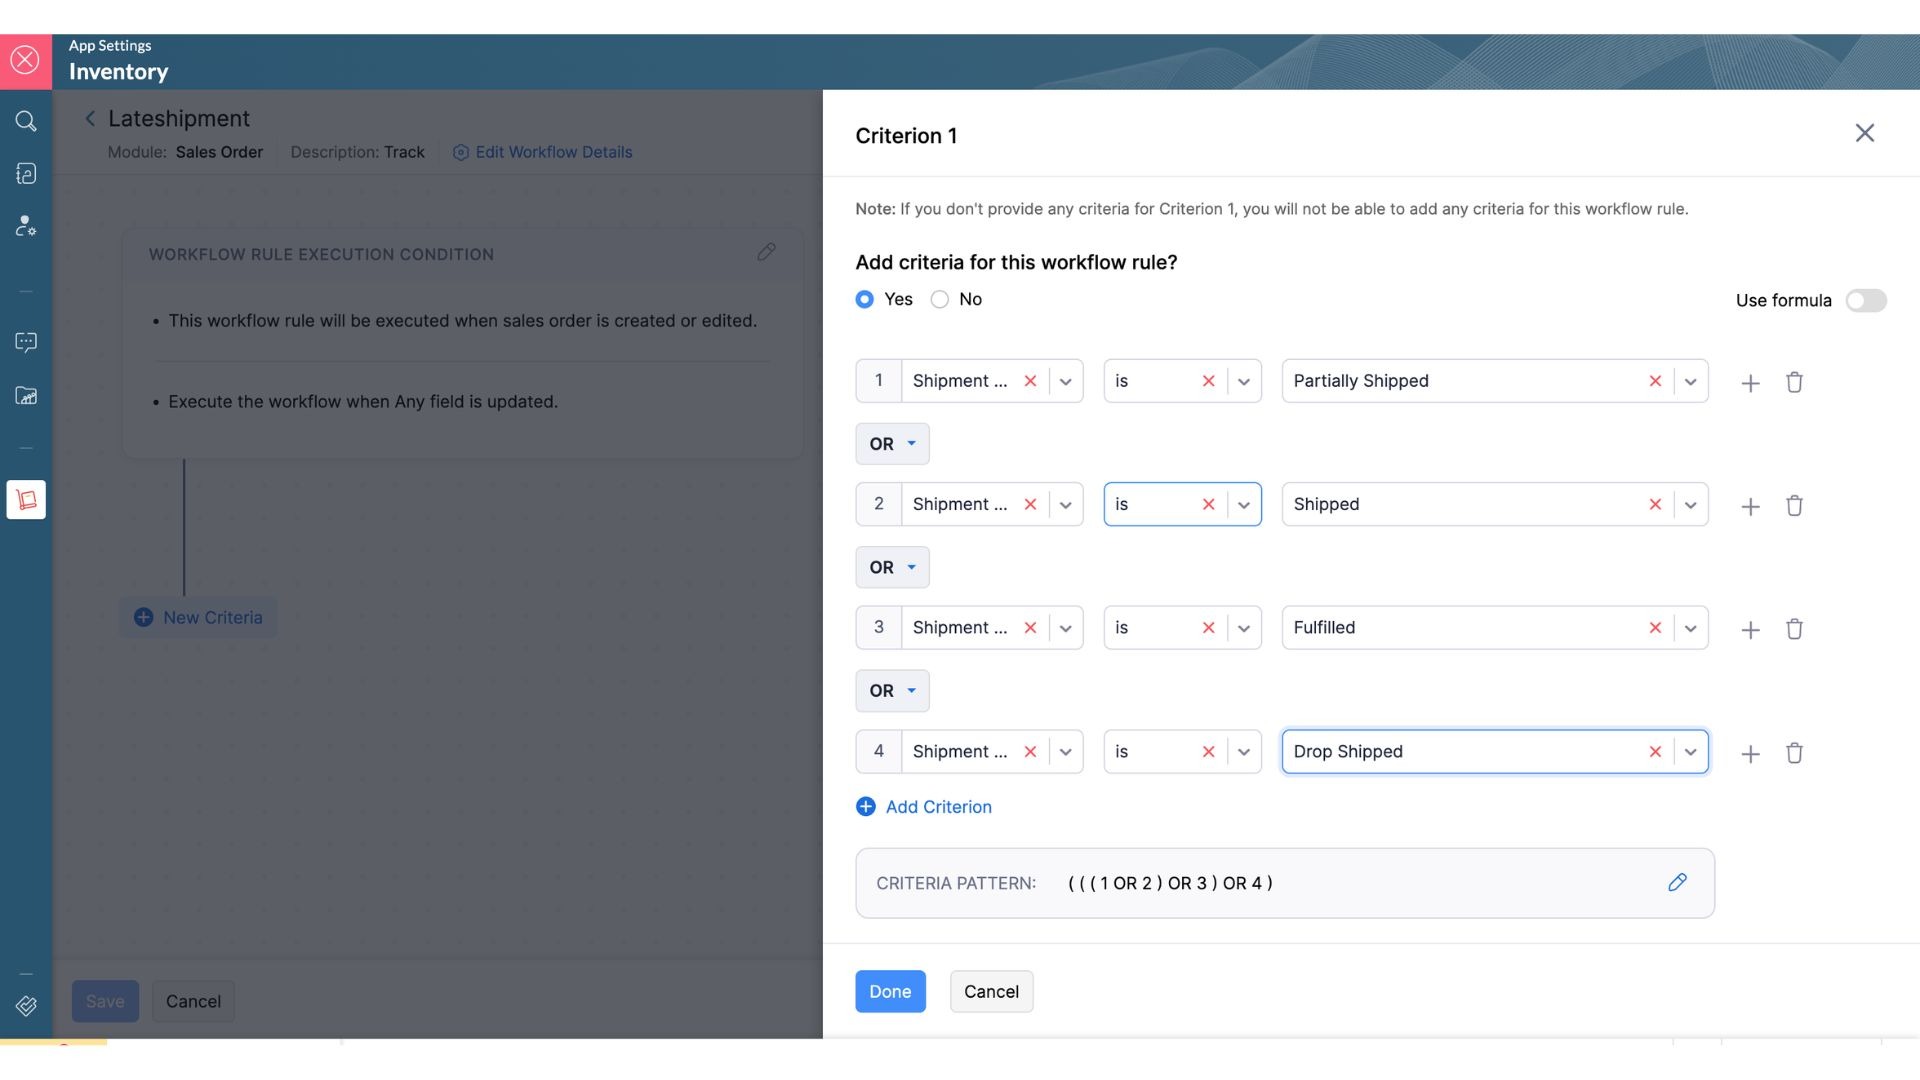Click the Done button
This screenshot has height=1080, width=1920.
(889, 991)
